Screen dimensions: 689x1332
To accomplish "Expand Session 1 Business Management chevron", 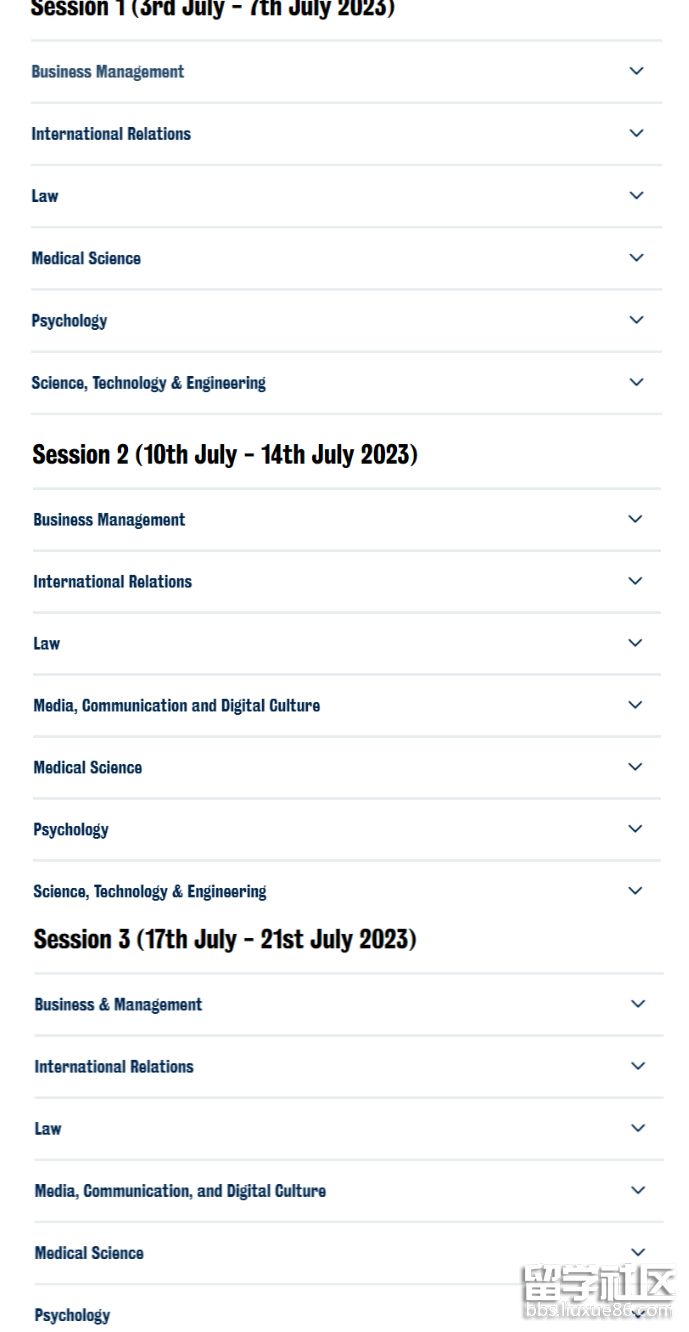I will [636, 71].
